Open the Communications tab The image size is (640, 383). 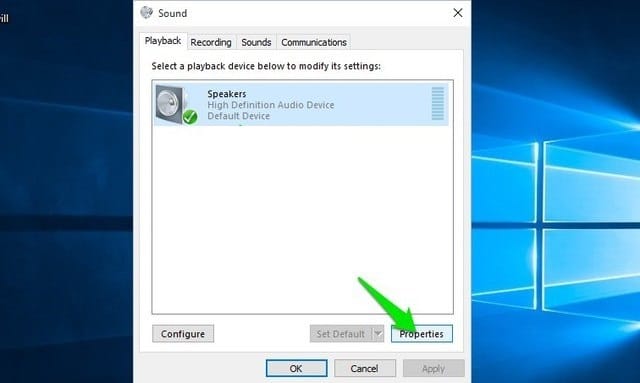coord(313,42)
